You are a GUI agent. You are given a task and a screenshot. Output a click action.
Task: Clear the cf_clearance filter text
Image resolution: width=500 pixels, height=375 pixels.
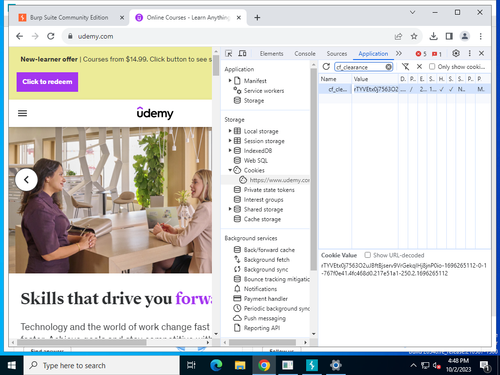pyautogui.click(x=388, y=67)
